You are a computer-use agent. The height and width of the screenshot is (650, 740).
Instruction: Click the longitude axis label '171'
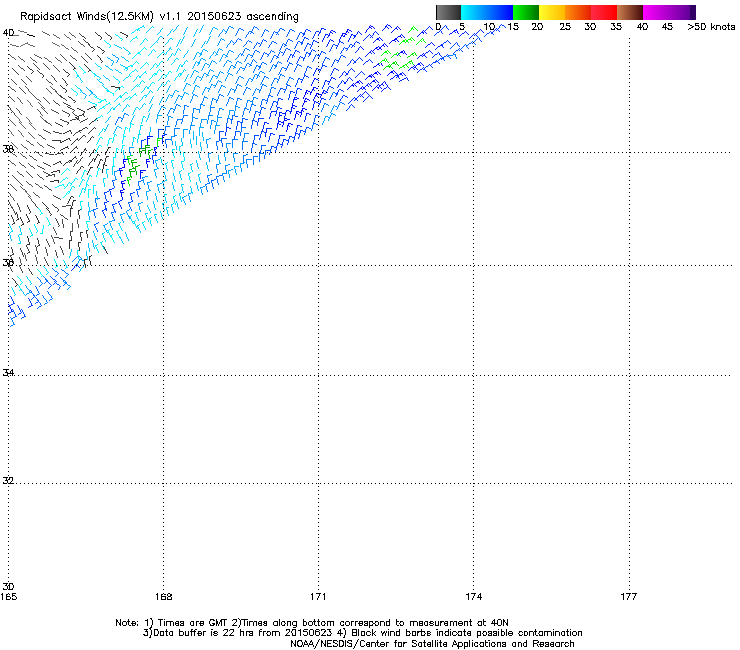point(318,597)
